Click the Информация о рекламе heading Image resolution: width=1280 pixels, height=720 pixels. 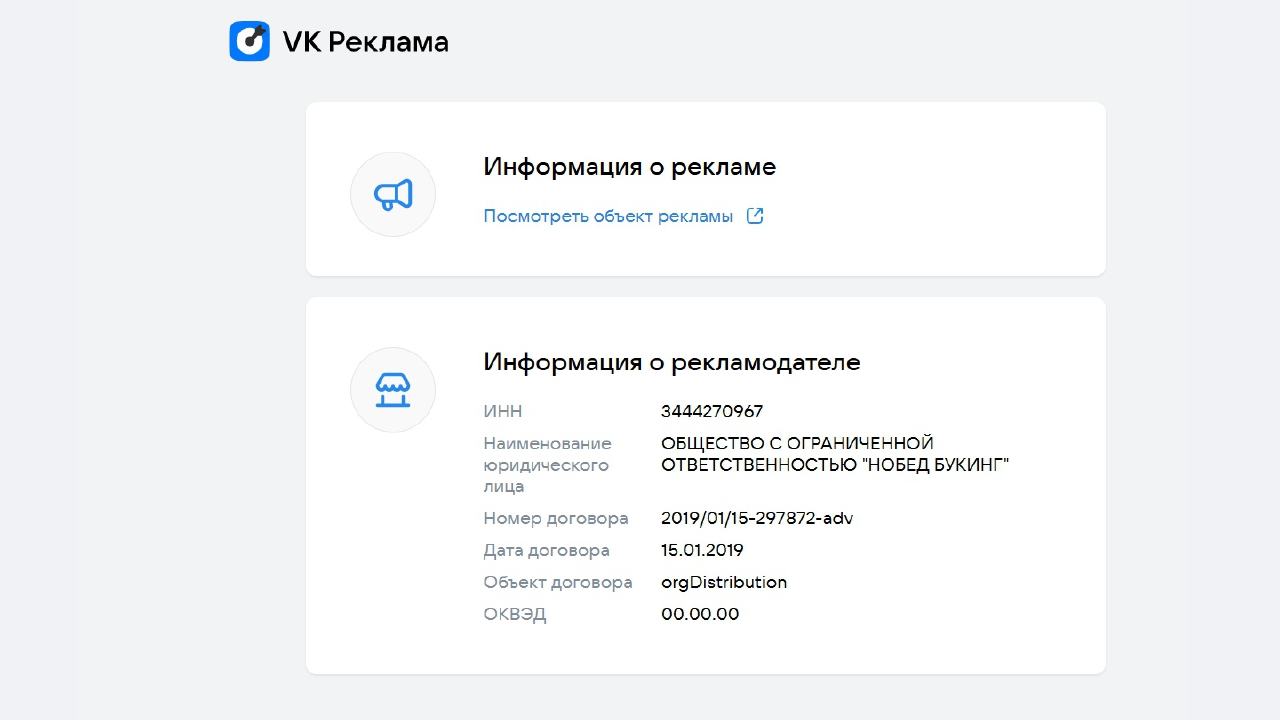630,166
